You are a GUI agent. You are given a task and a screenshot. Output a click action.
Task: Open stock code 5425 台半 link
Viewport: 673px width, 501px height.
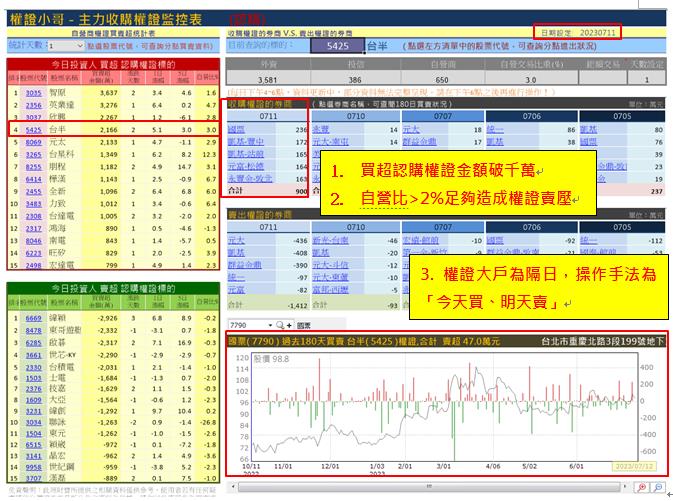tap(33, 130)
